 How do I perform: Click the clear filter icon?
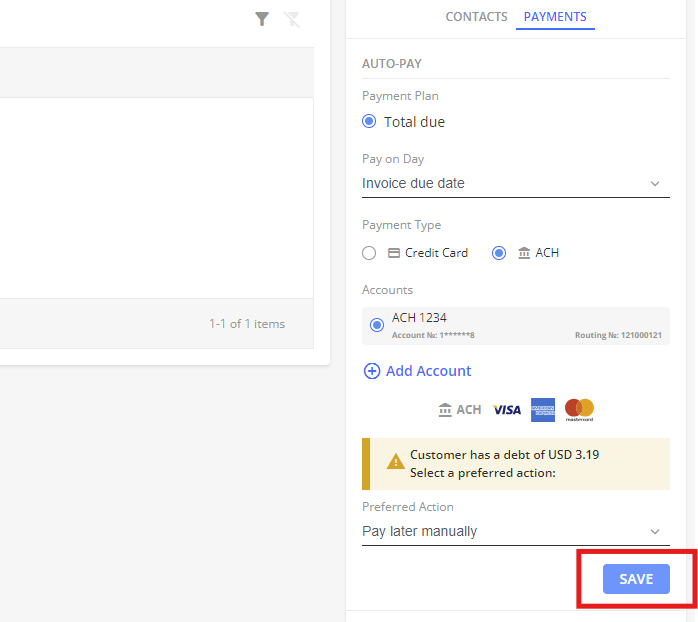pyautogui.click(x=292, y=18)
